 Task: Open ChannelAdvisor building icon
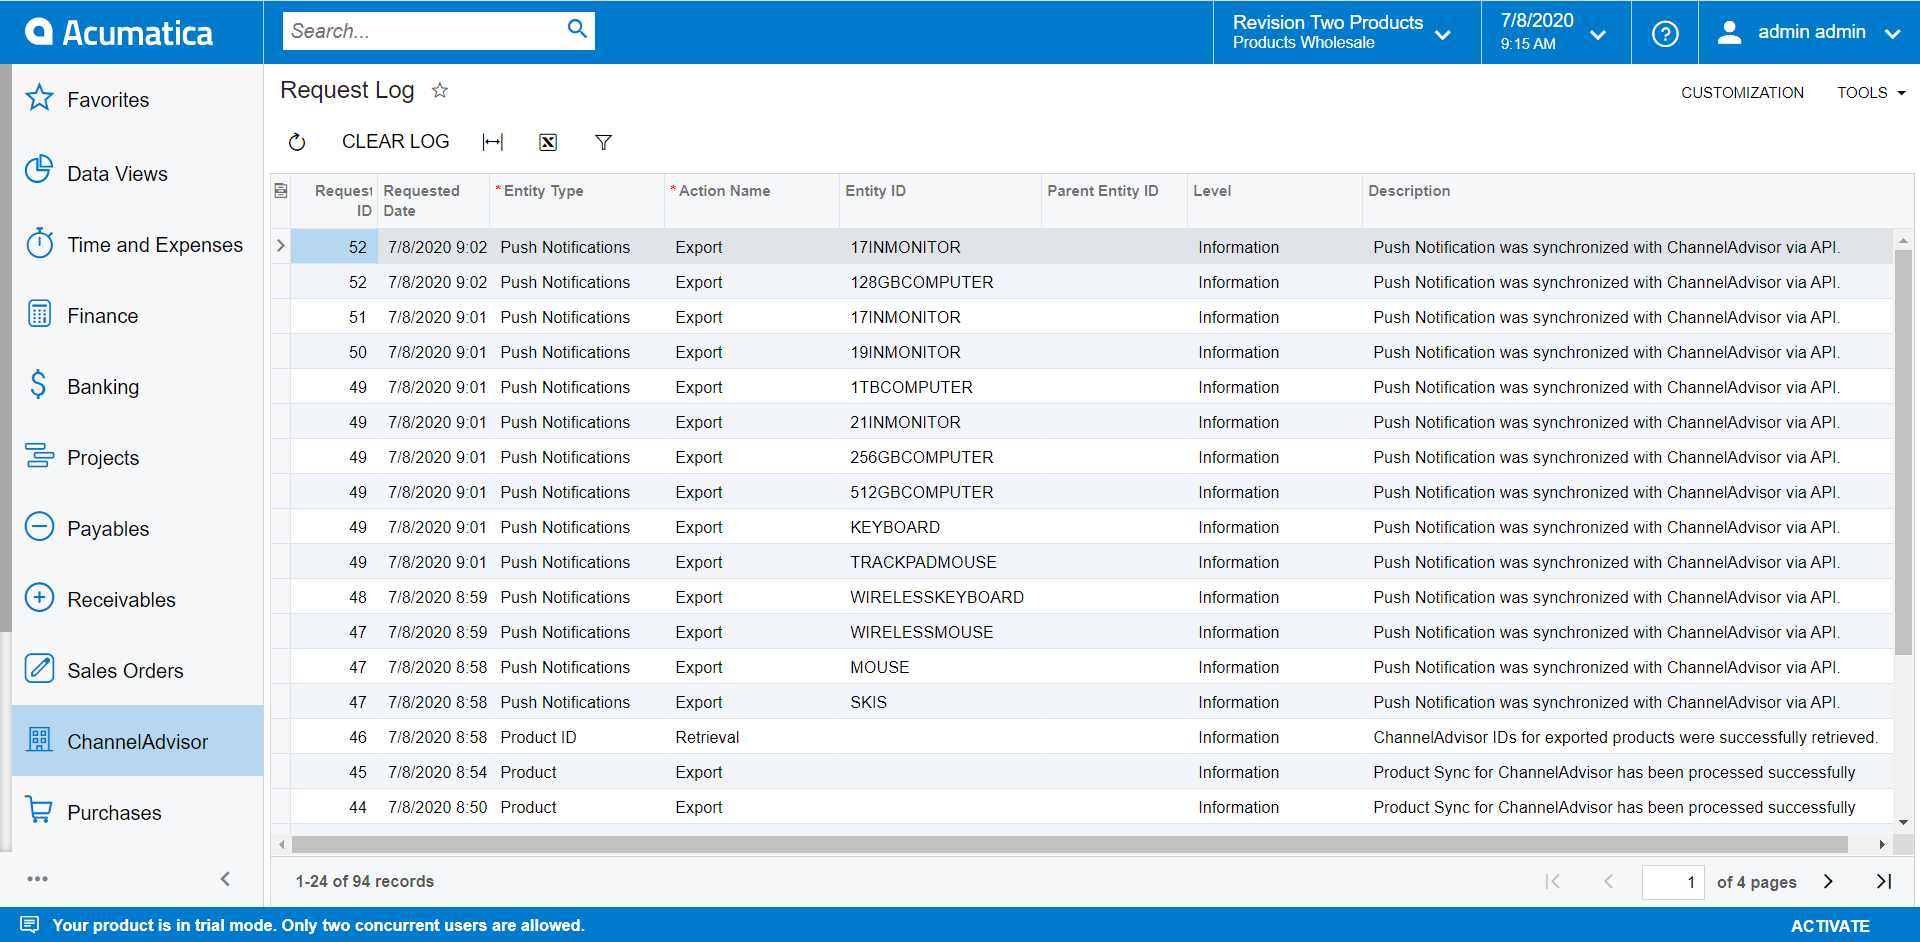(39, 740)
